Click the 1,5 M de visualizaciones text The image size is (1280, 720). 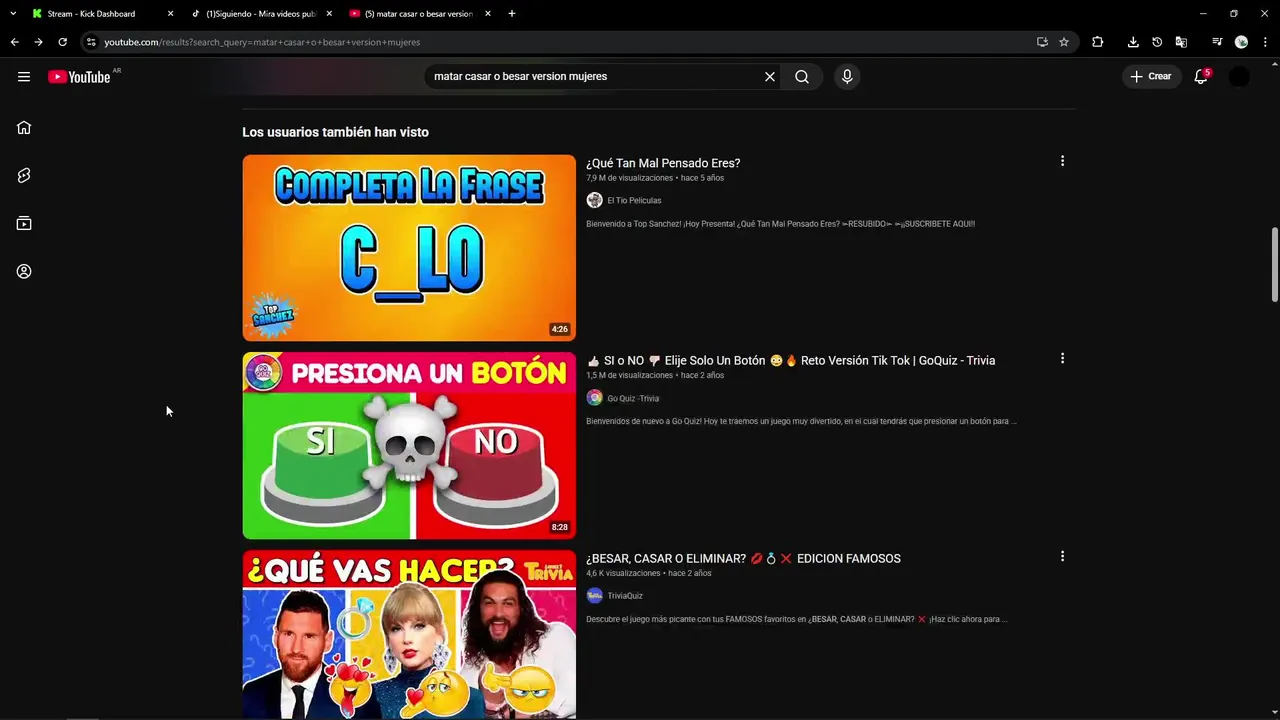(629, 376)
